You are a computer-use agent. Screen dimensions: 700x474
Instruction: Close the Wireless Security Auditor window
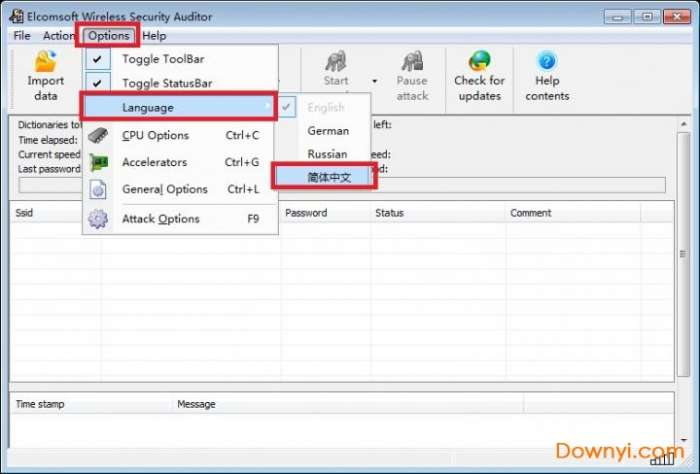(x=677, y=17)
